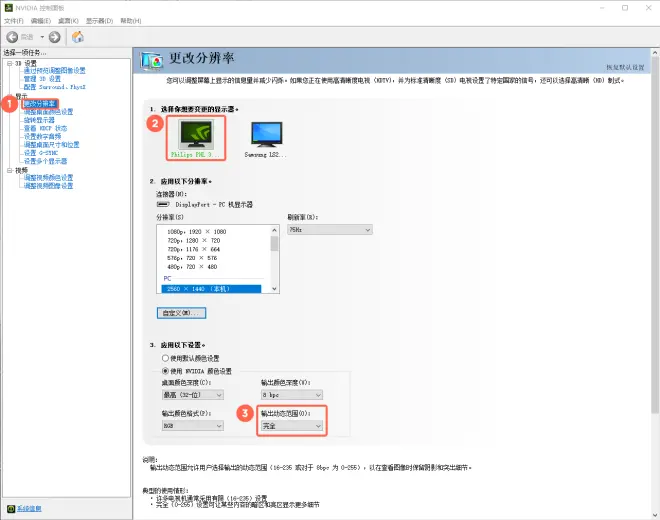This screenshot has width=660, height=520.
Task: Select 更改分辨率 in the task tree
Action: (x=40, y=104)
